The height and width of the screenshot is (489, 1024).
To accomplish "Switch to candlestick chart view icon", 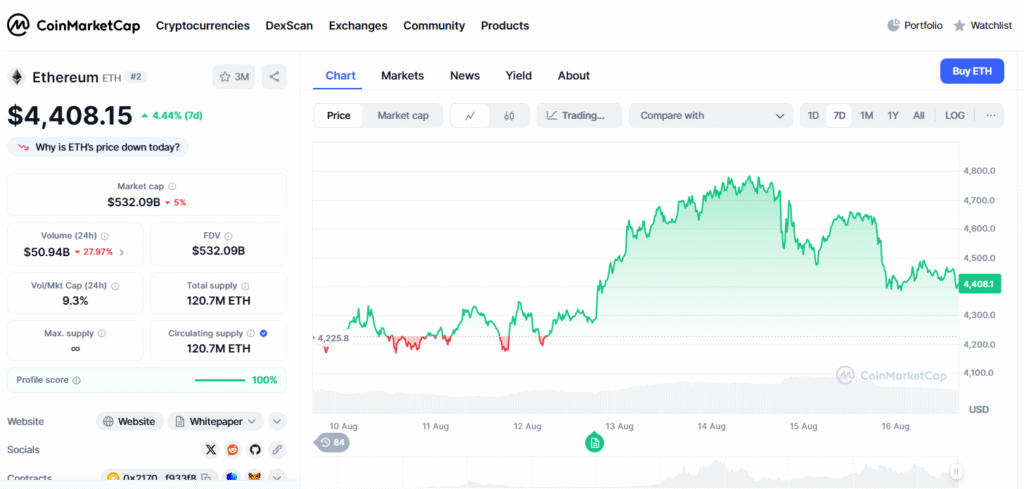I will [509, 116].
